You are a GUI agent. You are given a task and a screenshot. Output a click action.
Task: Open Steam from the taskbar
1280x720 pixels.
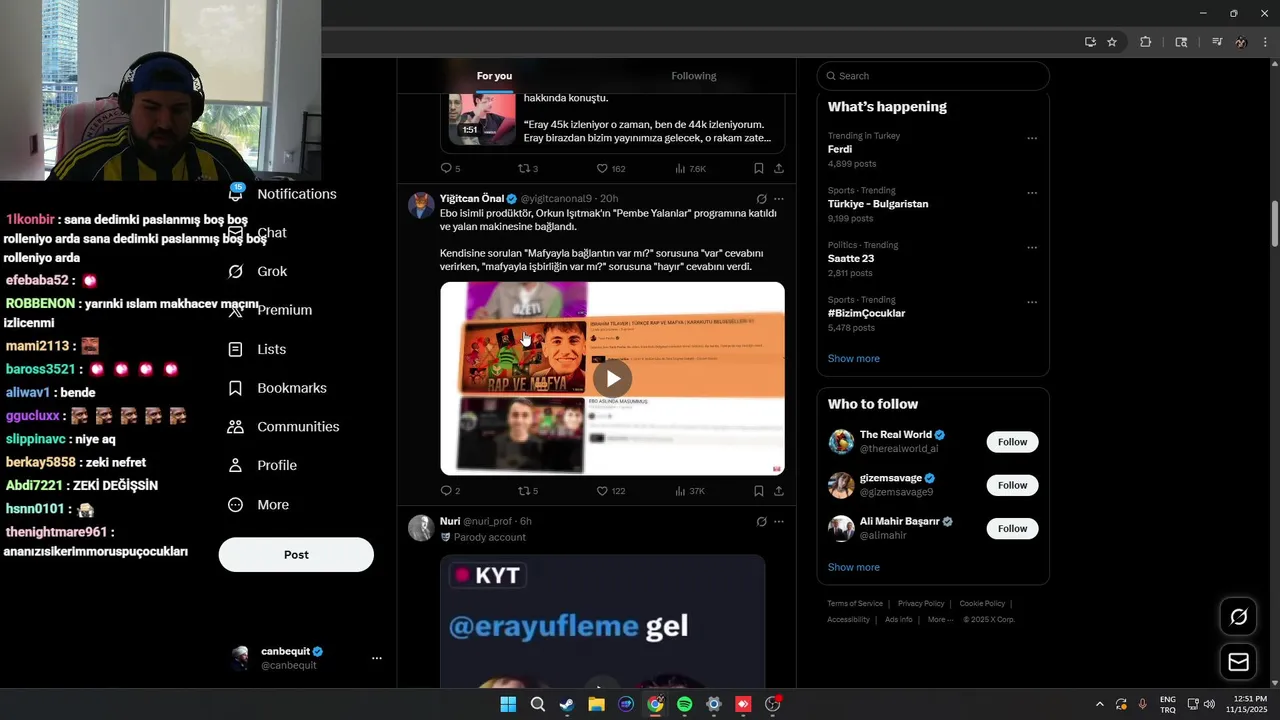[566, 704]
